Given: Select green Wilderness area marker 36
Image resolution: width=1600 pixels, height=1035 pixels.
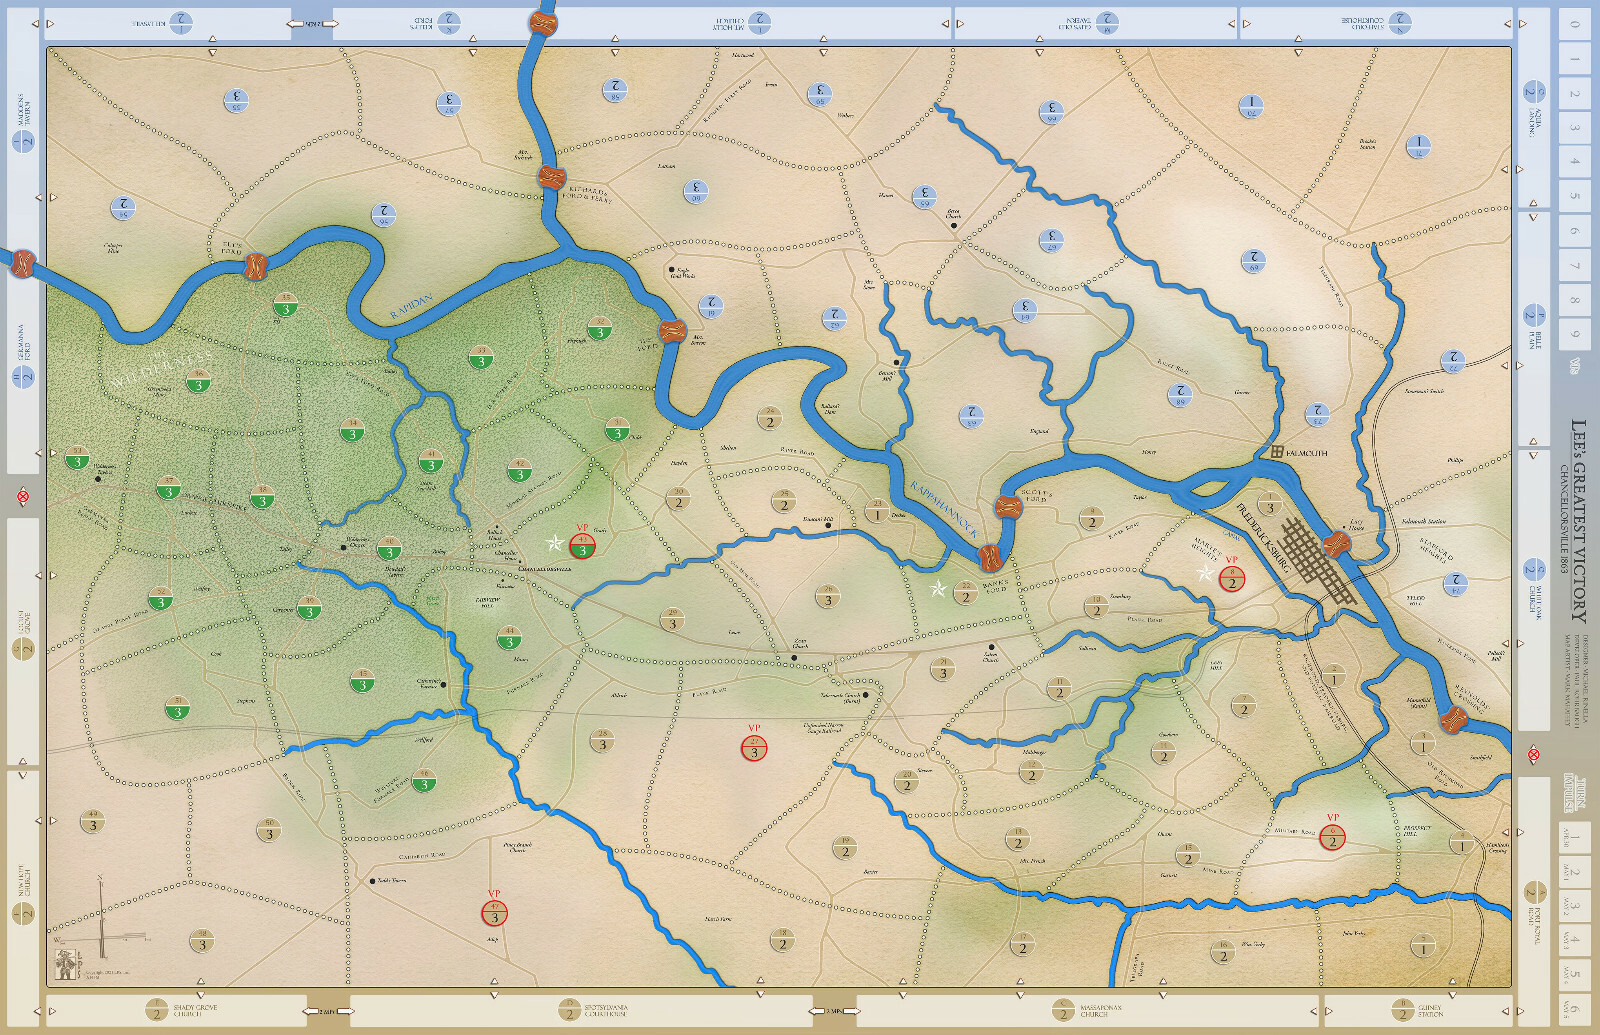Looking at the screenshot, I should [198, 381].
